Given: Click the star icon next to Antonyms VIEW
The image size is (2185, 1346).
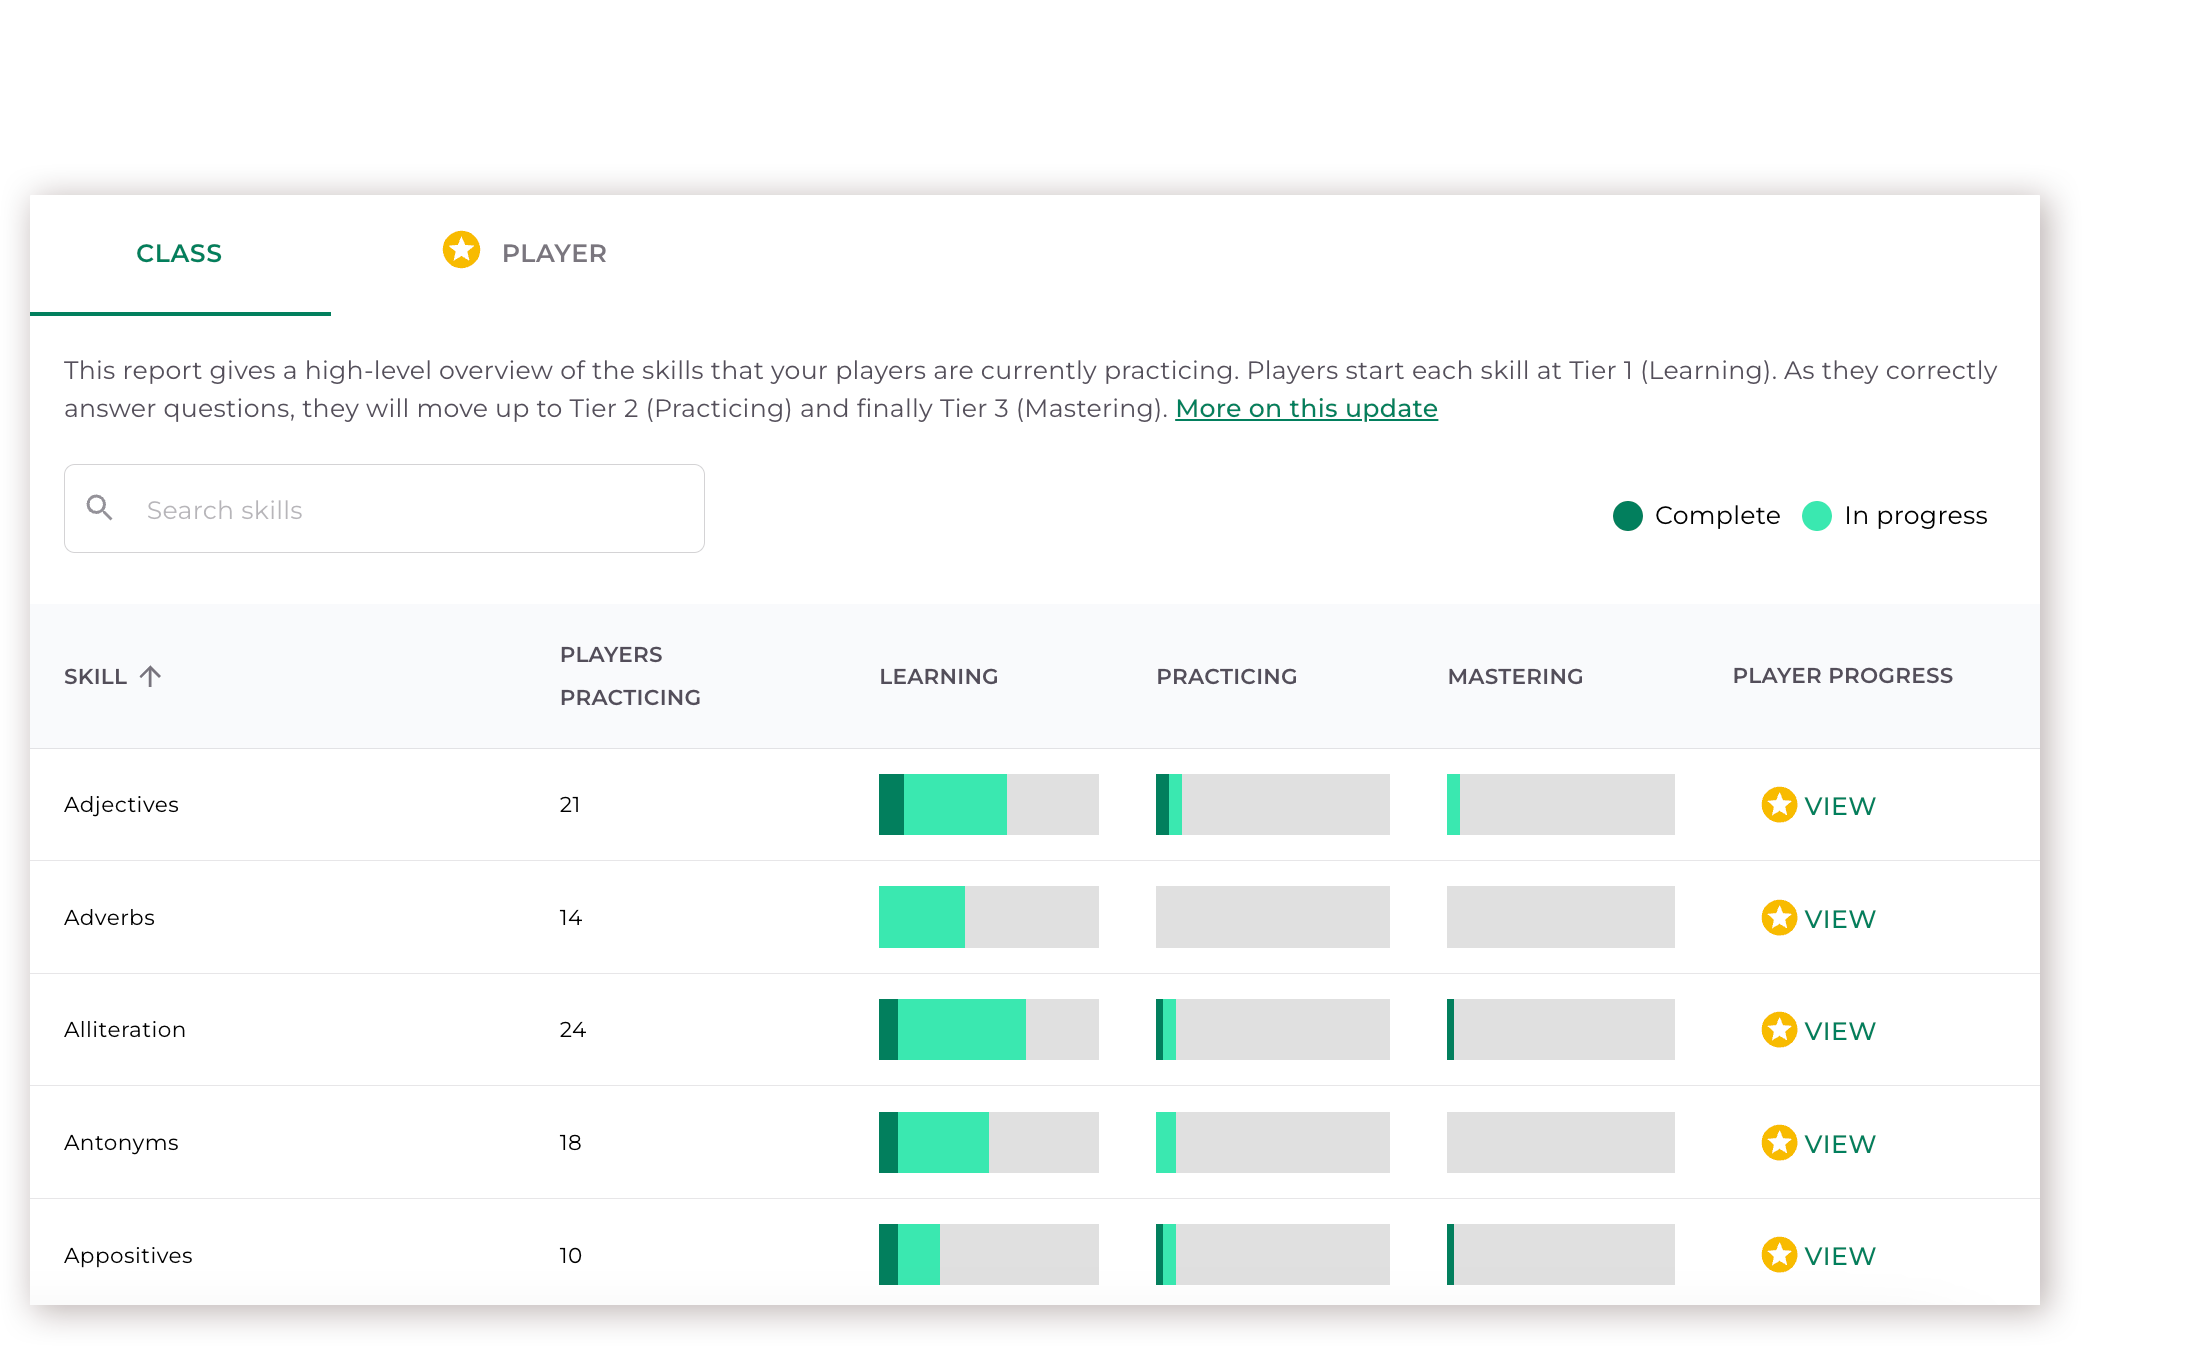Looking at the screenshot, I should tap(1779, 1143).
